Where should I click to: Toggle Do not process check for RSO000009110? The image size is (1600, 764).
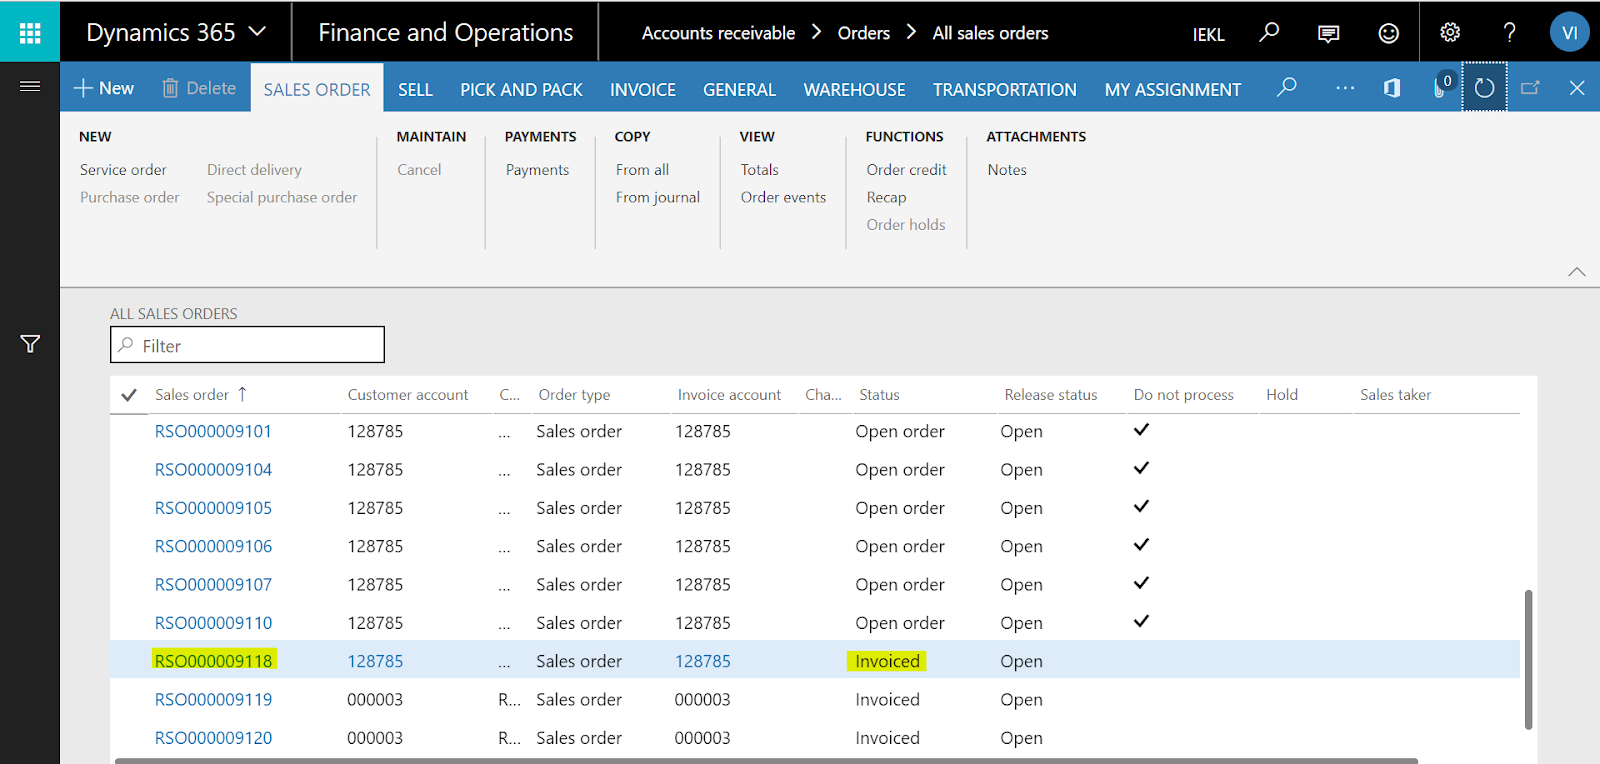[x=1141, y=621]
